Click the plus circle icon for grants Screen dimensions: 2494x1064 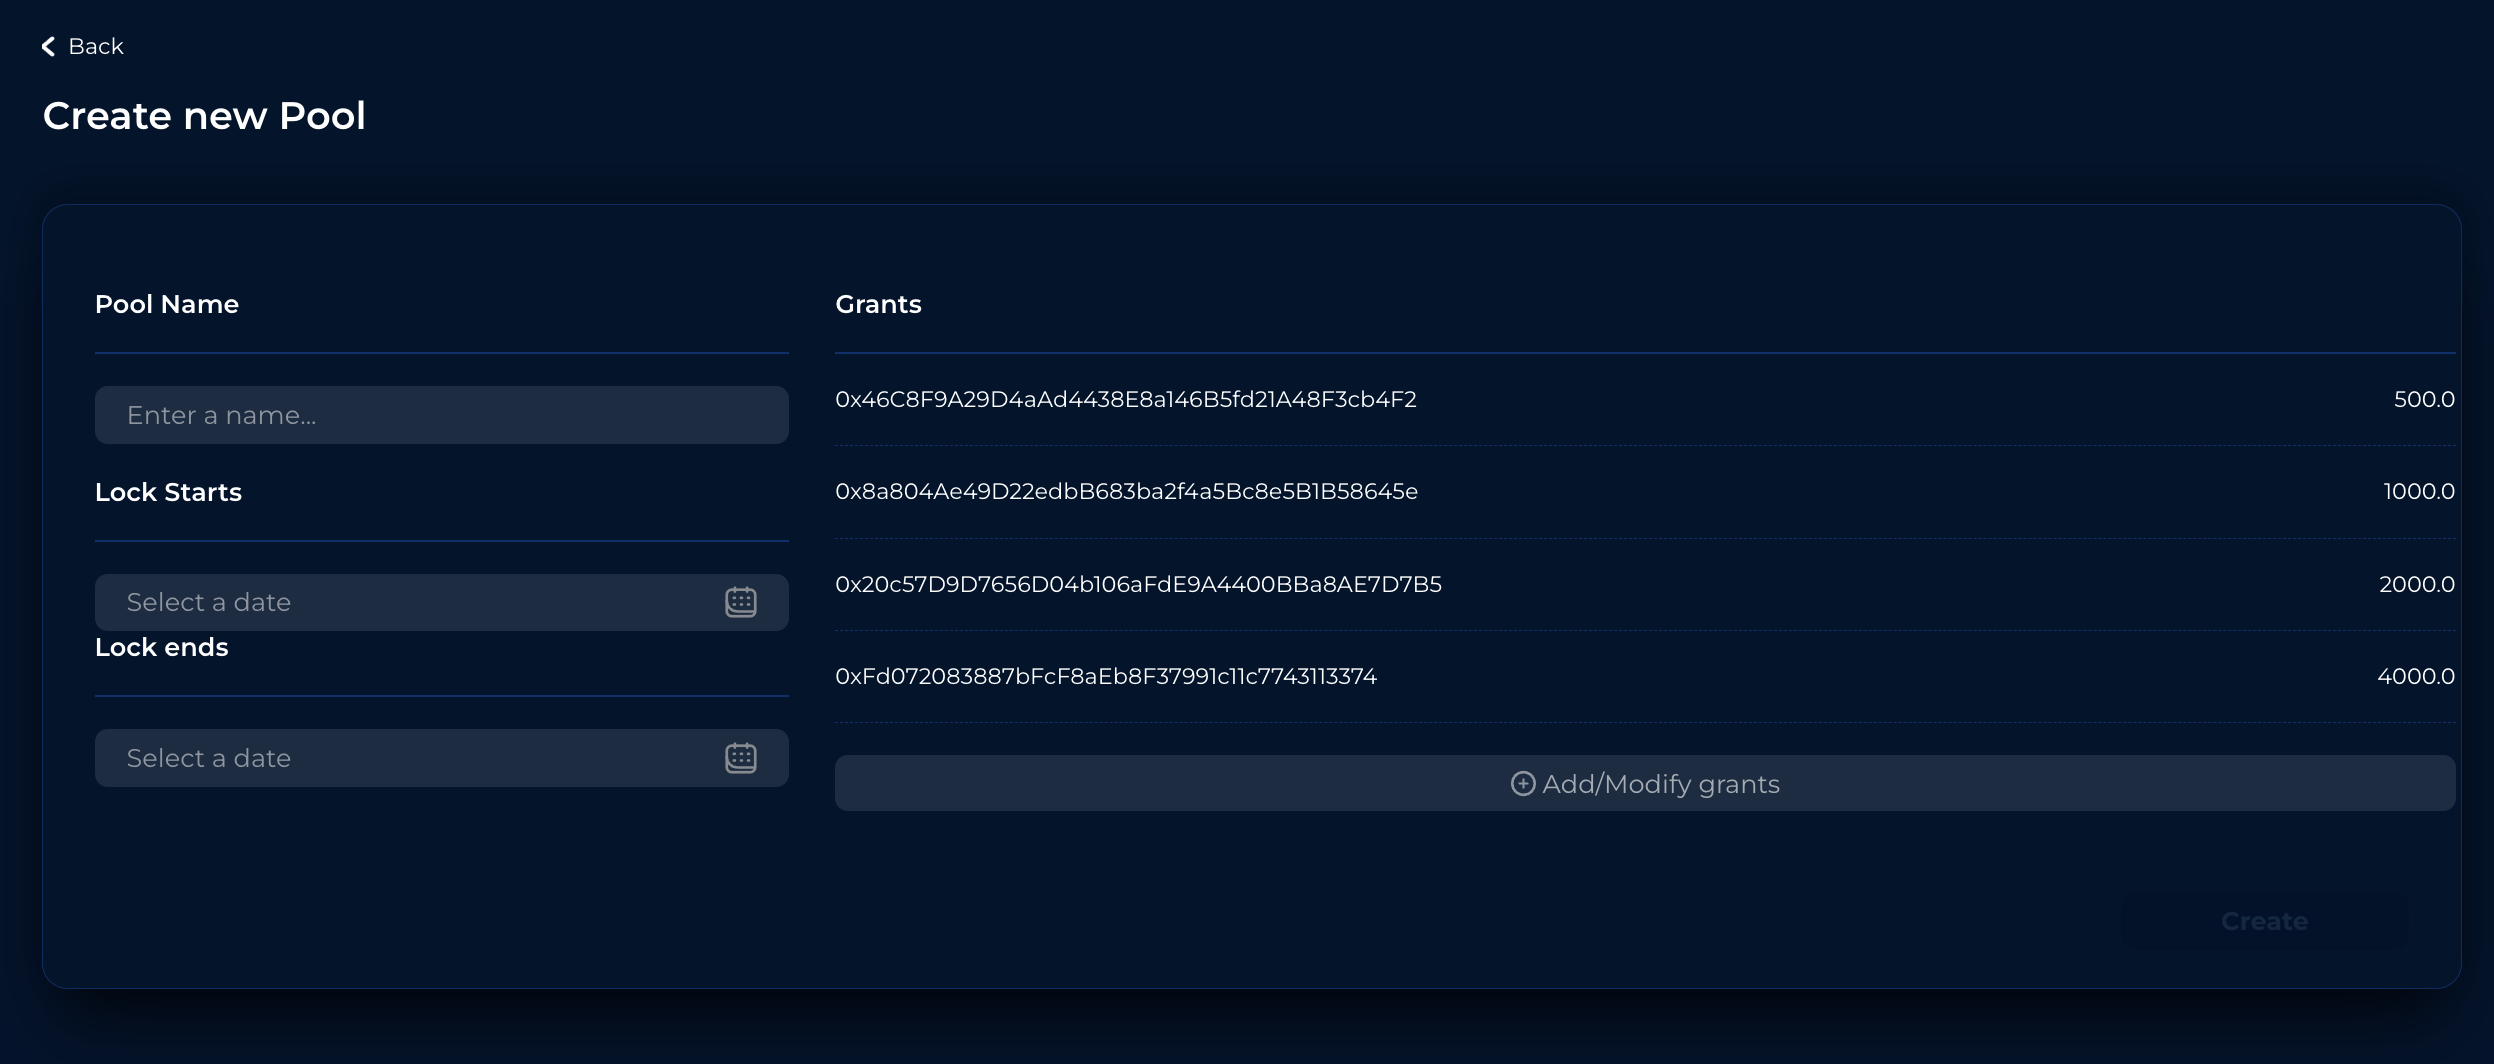[1522, 784]
